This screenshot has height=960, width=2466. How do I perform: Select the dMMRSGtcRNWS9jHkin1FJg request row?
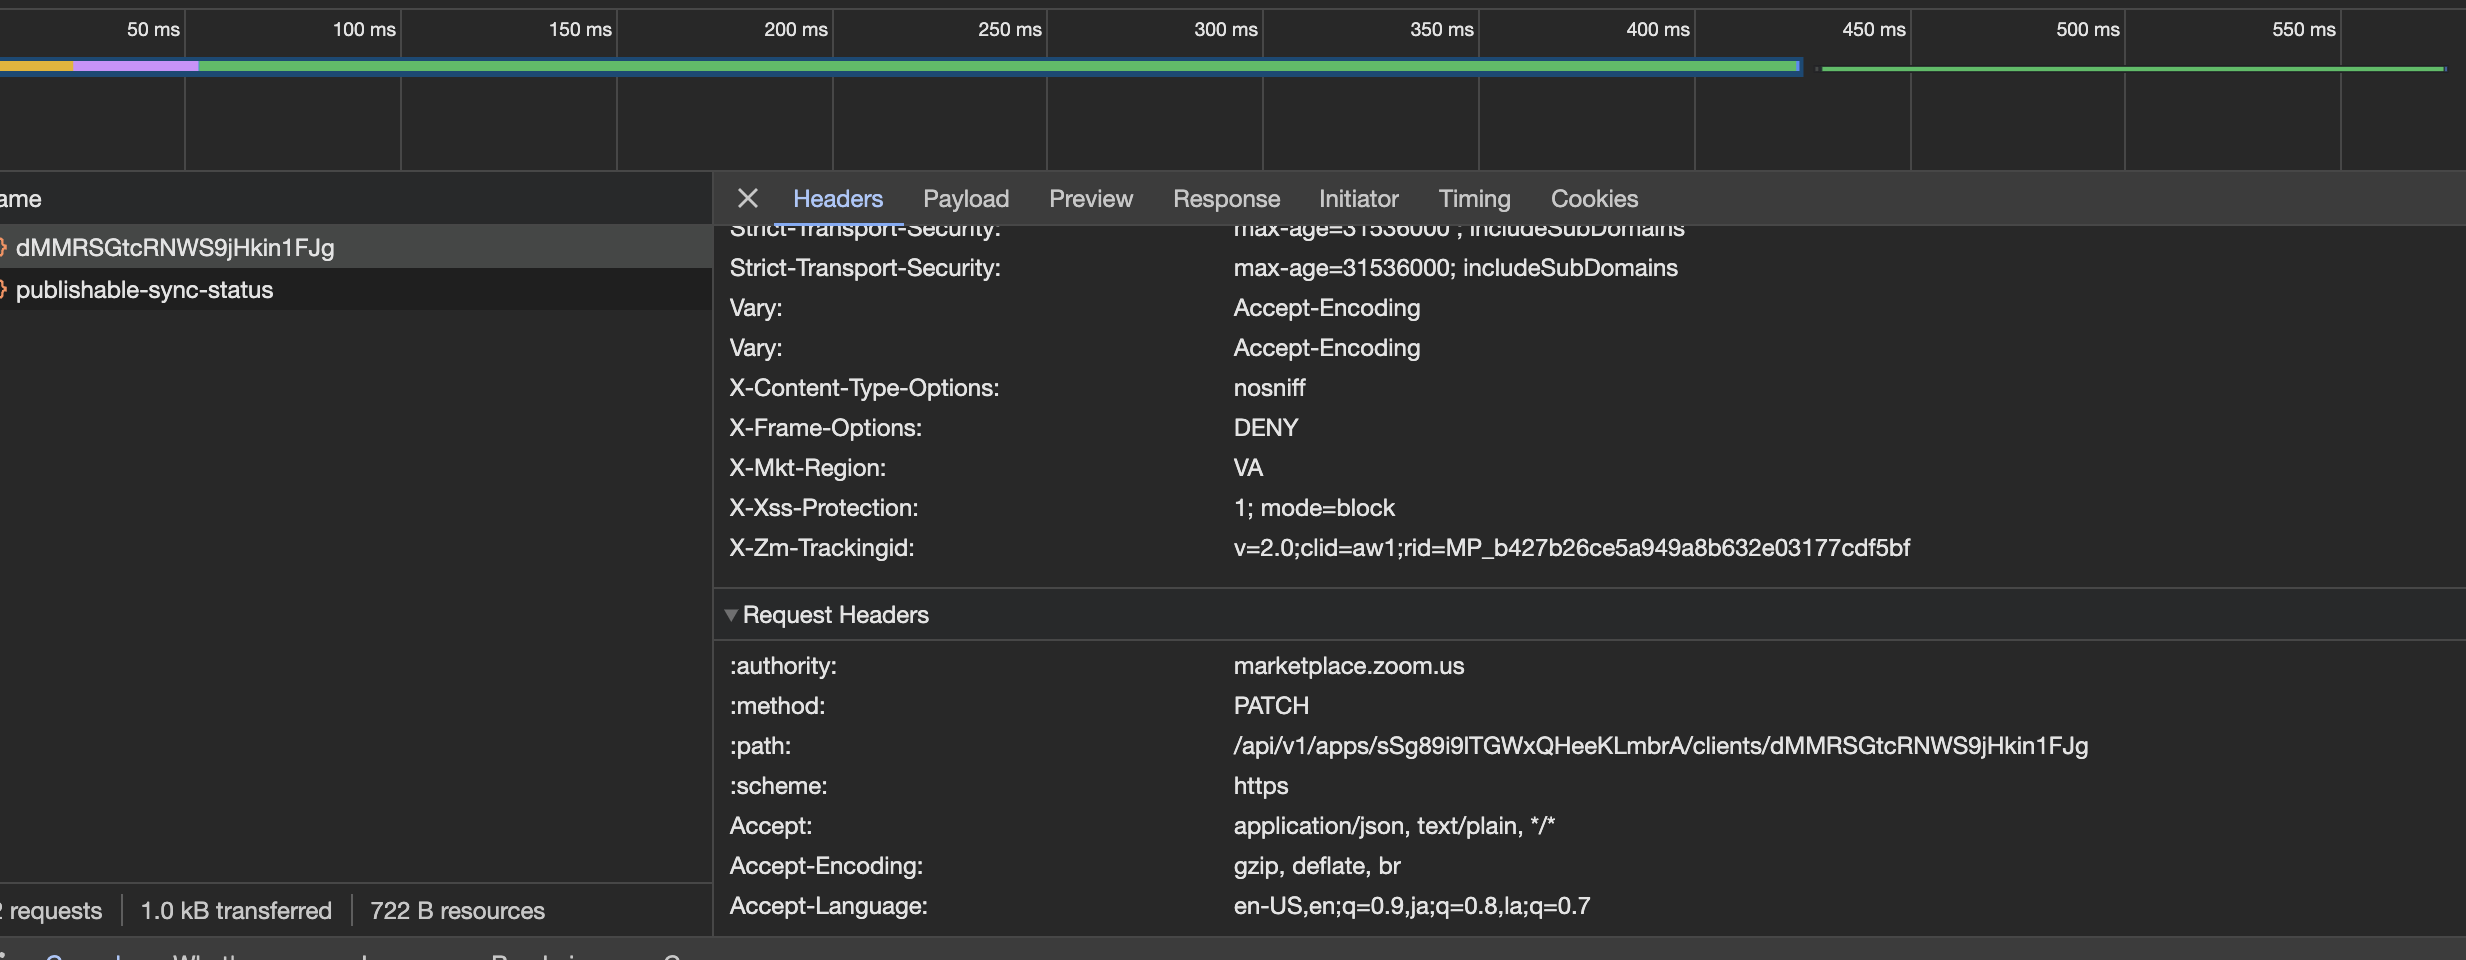[175, 248]
